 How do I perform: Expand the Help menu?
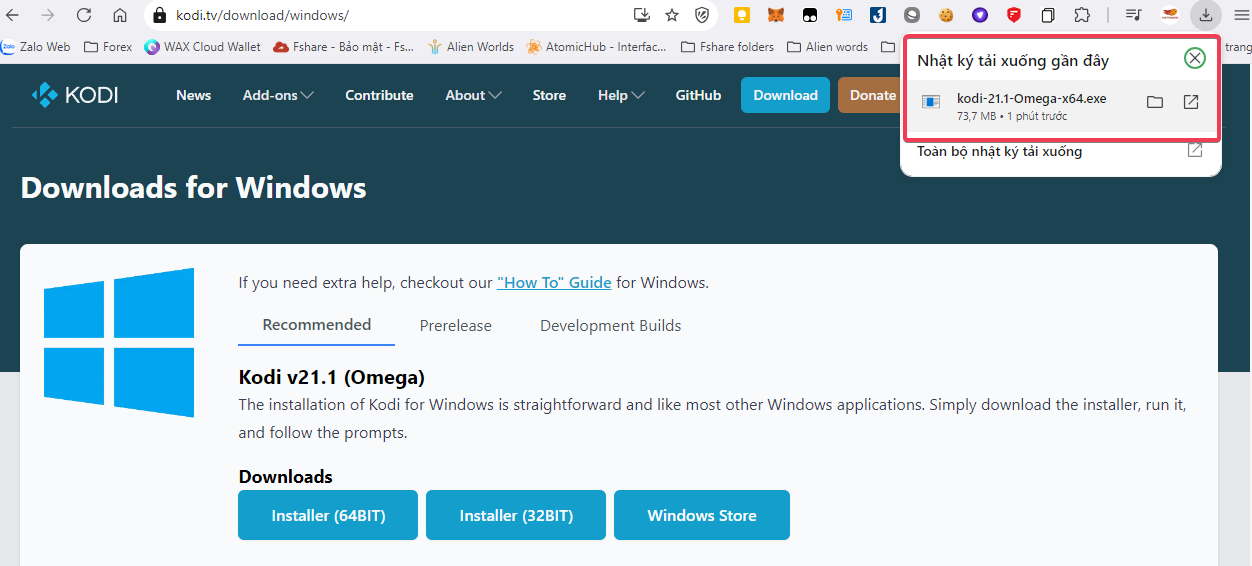621,95
